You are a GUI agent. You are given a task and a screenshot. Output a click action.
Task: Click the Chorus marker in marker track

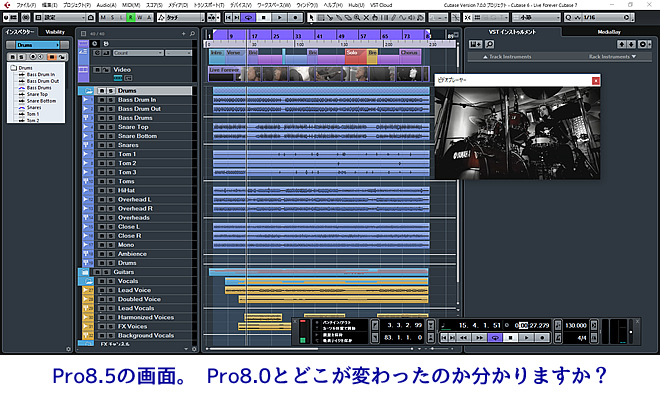point(410,56)
